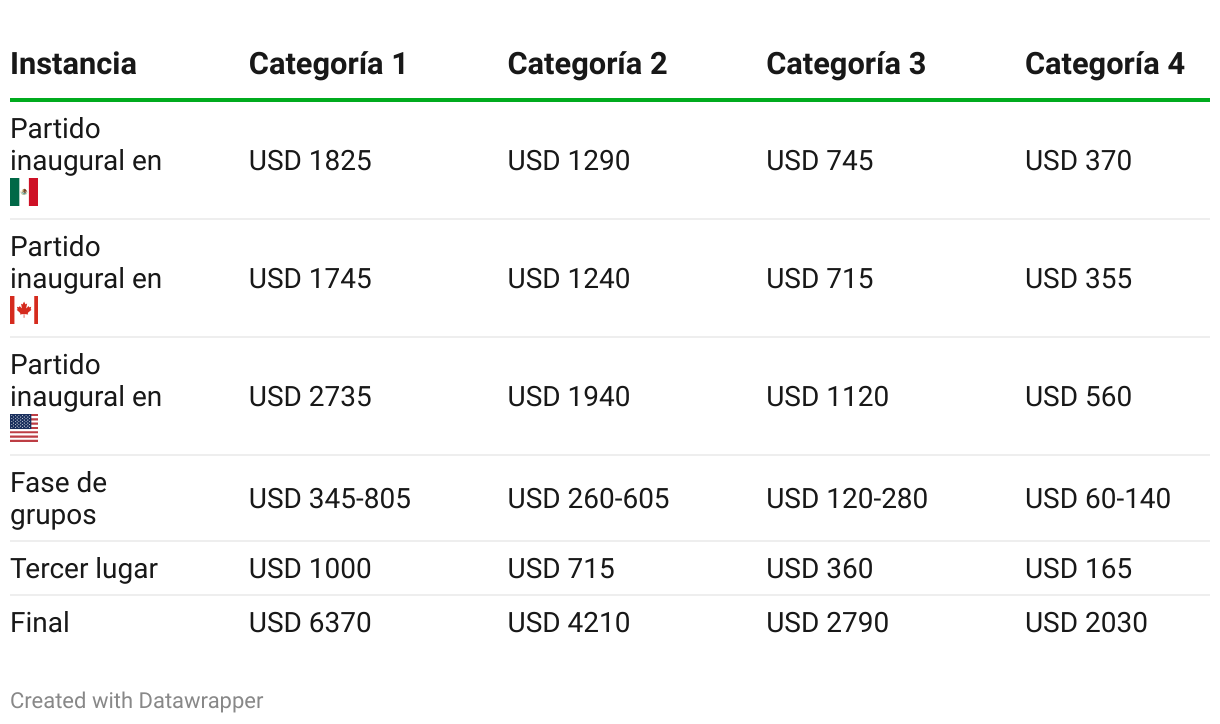Screen dimensions: 1220x724
Task: Click the Mexico flag icon
Action: tap(24, 192)
